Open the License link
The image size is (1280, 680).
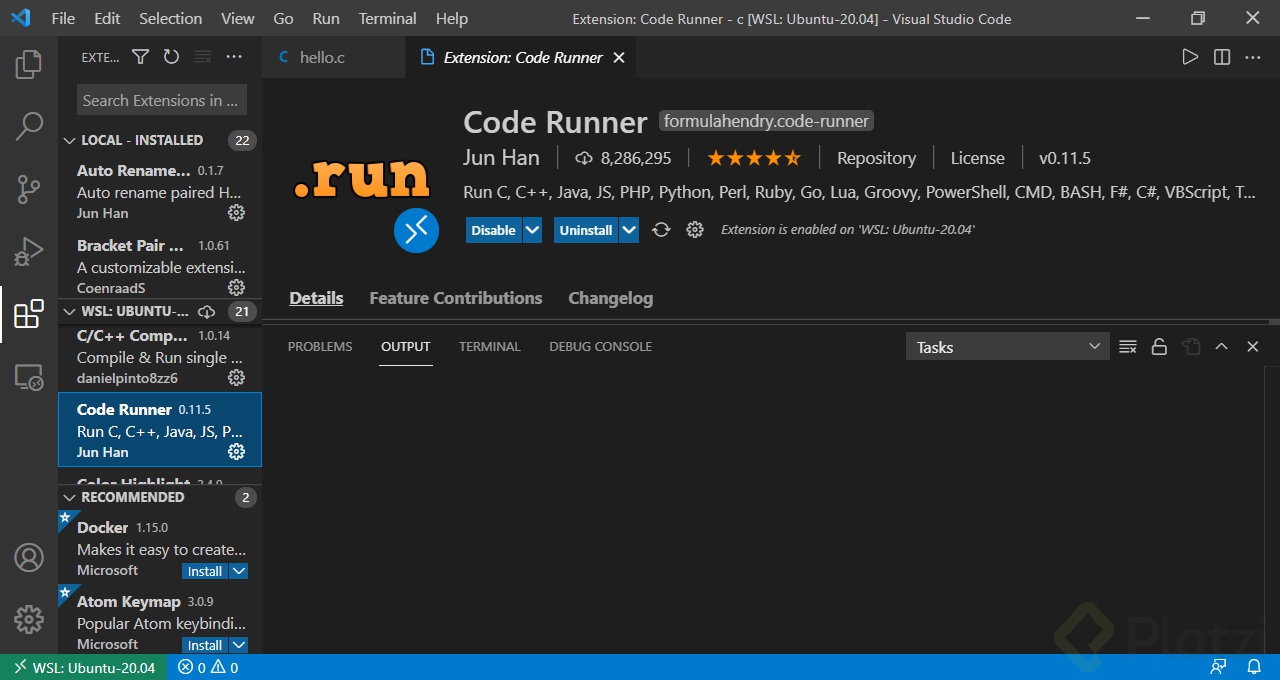tap(977, 158)
